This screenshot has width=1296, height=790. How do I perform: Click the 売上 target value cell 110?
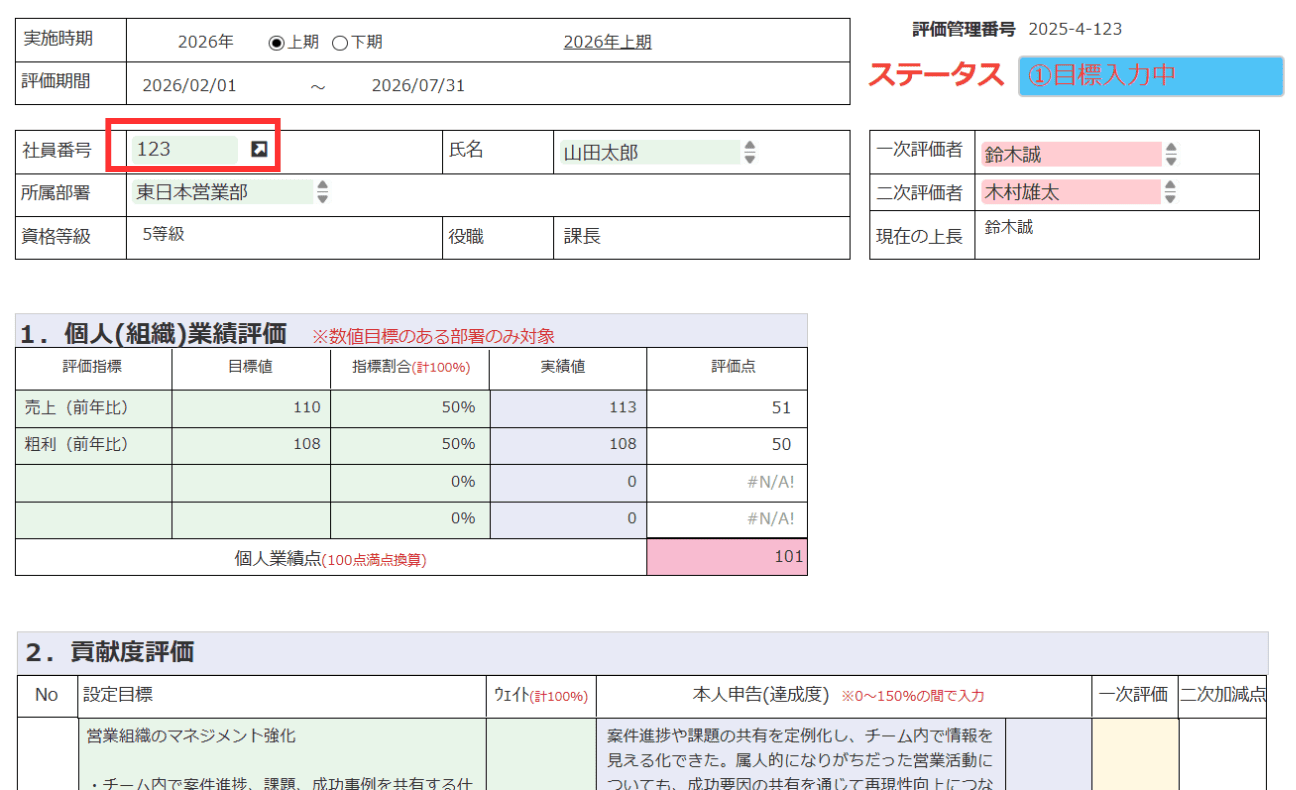click(x=251, y=408)
